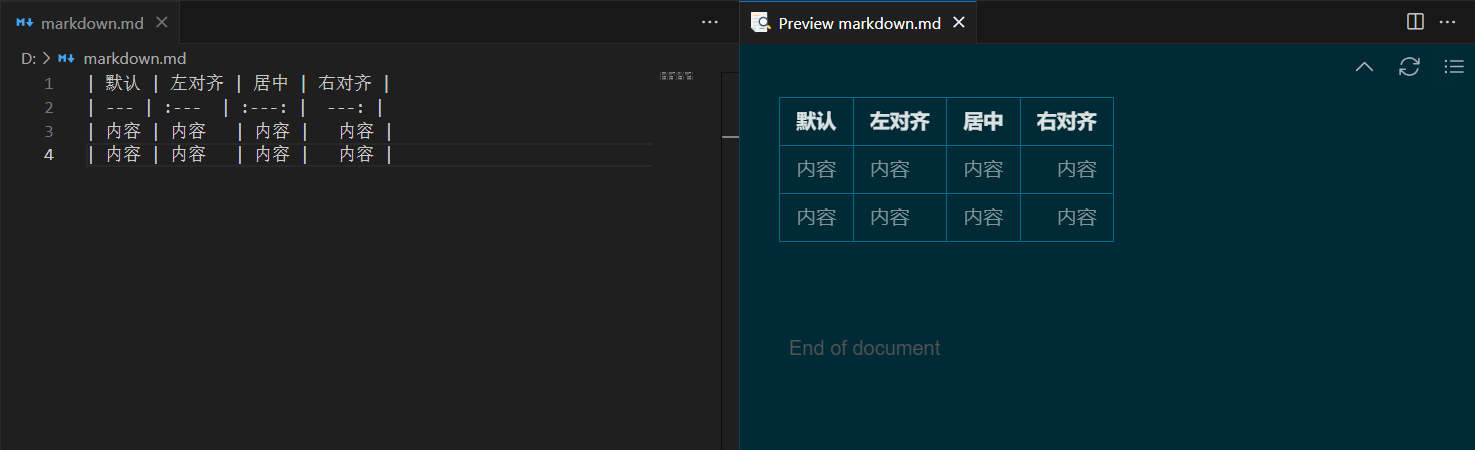Click the breadcrumb chevron separator after D:
1475x450 pixels.
pos(46,59)
